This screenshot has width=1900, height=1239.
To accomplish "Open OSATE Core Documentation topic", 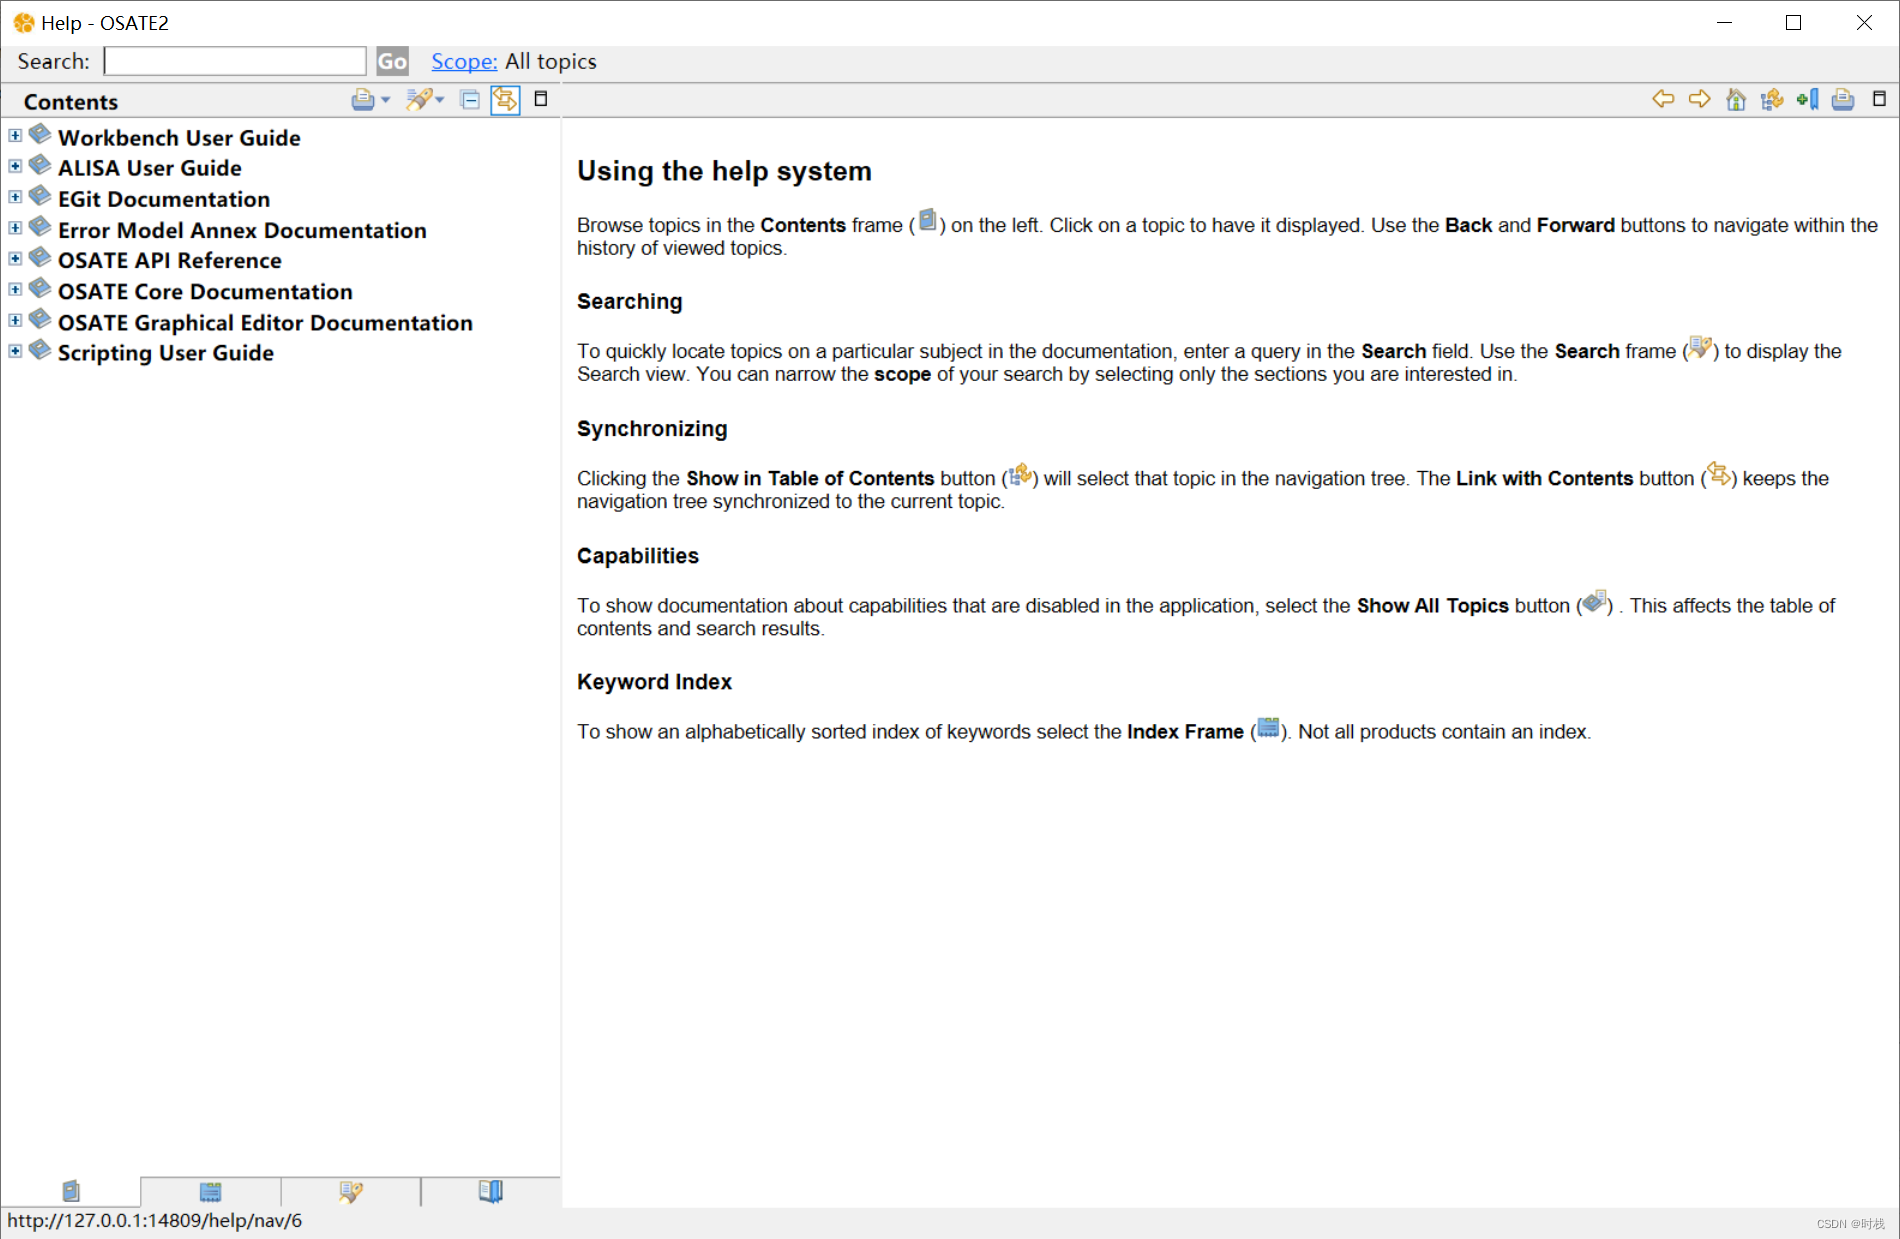I will [x=205, y=291].
